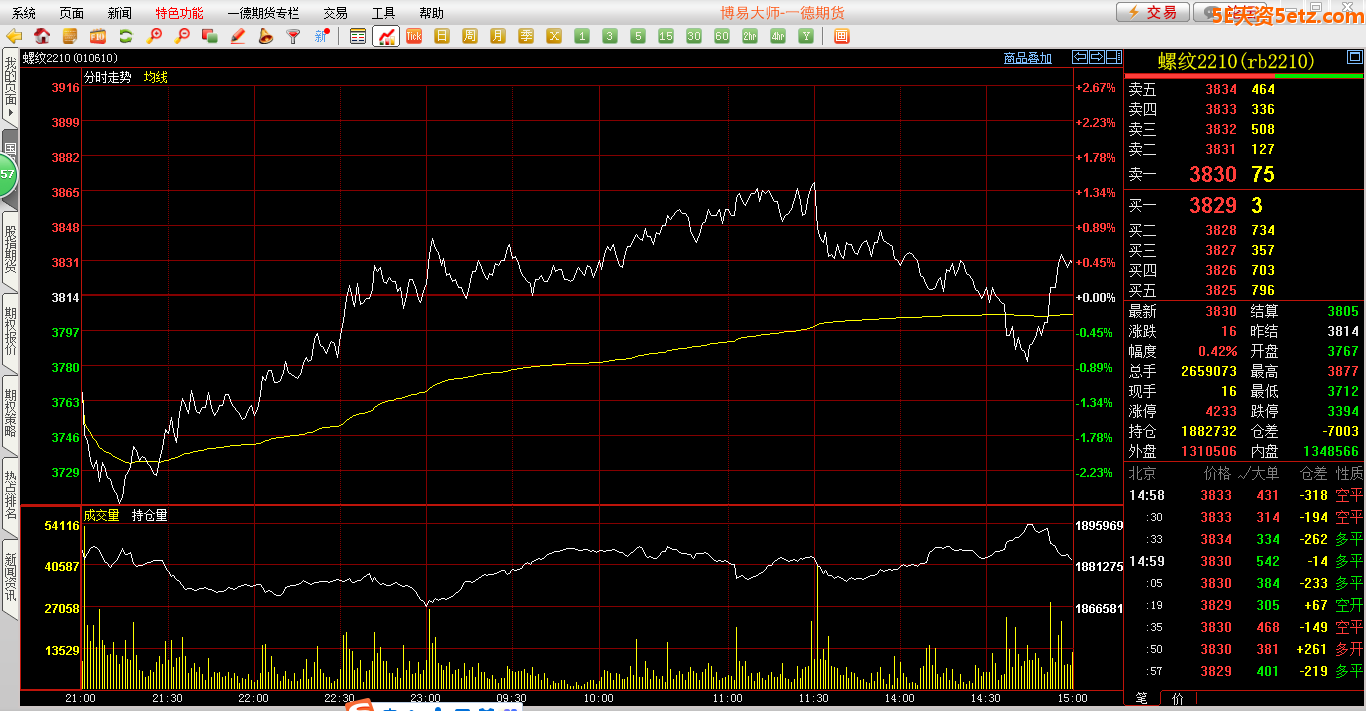Open the 热点排名 sidebar tab
The image size is (1366, 711).
(x=10, y=495)
